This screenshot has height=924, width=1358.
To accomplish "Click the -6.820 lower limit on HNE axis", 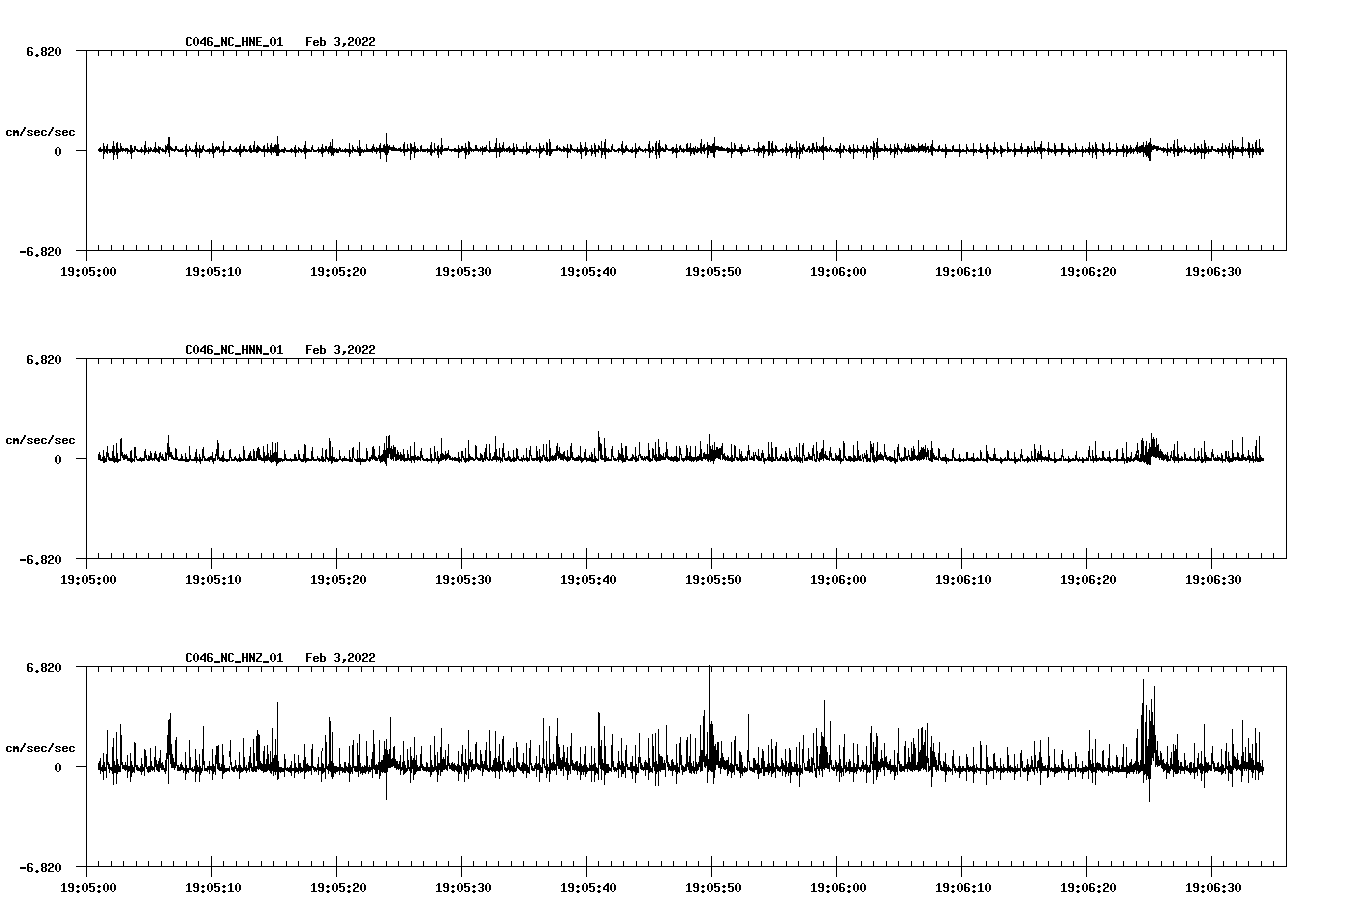I will pyautogui.click(x=40, y=251).
